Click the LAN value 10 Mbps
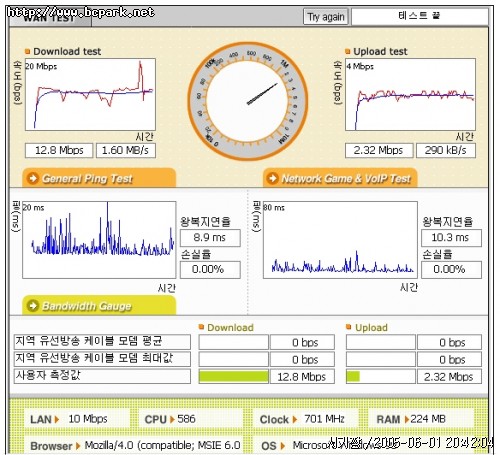Viewport: 500px width, 455px height. [x=88, y=419]
